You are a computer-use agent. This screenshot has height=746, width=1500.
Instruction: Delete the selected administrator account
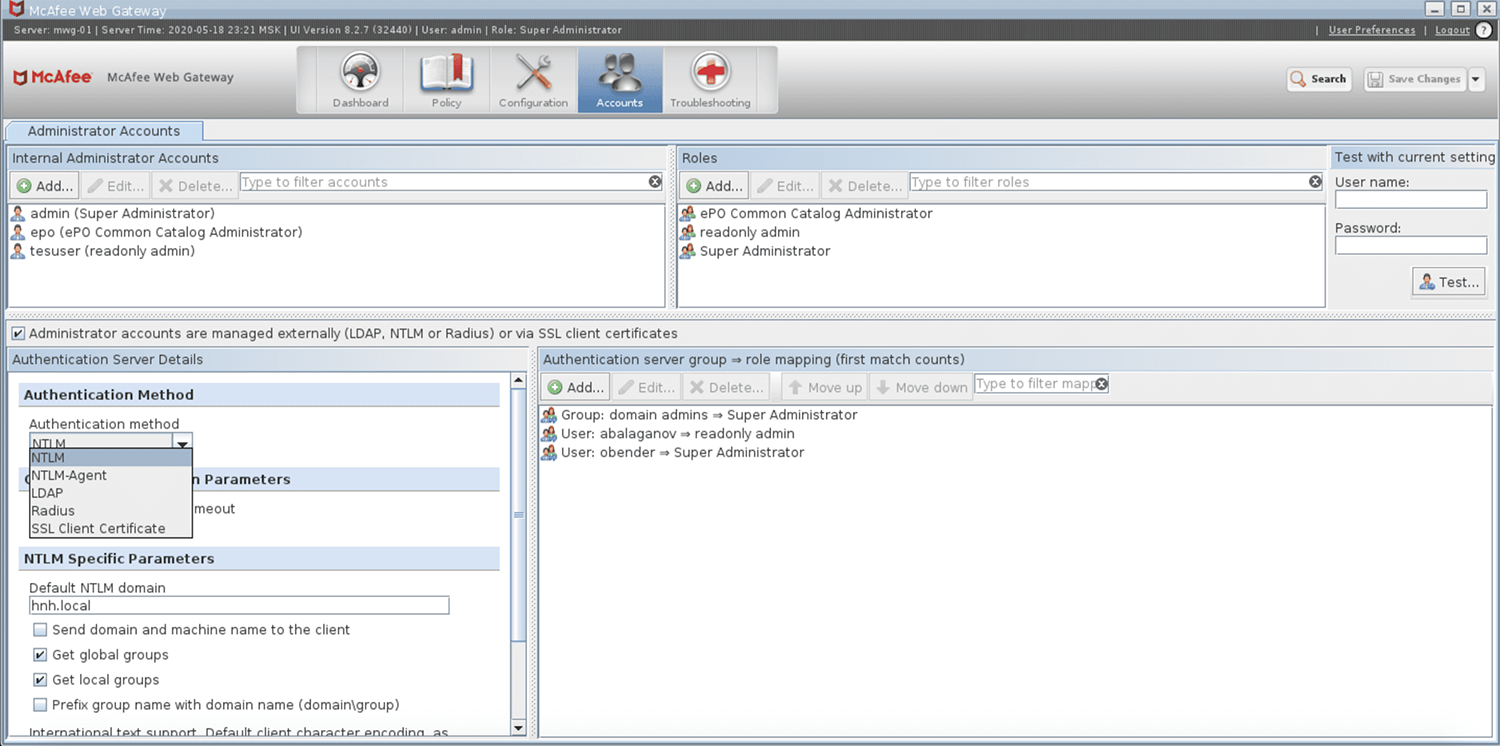195,186
